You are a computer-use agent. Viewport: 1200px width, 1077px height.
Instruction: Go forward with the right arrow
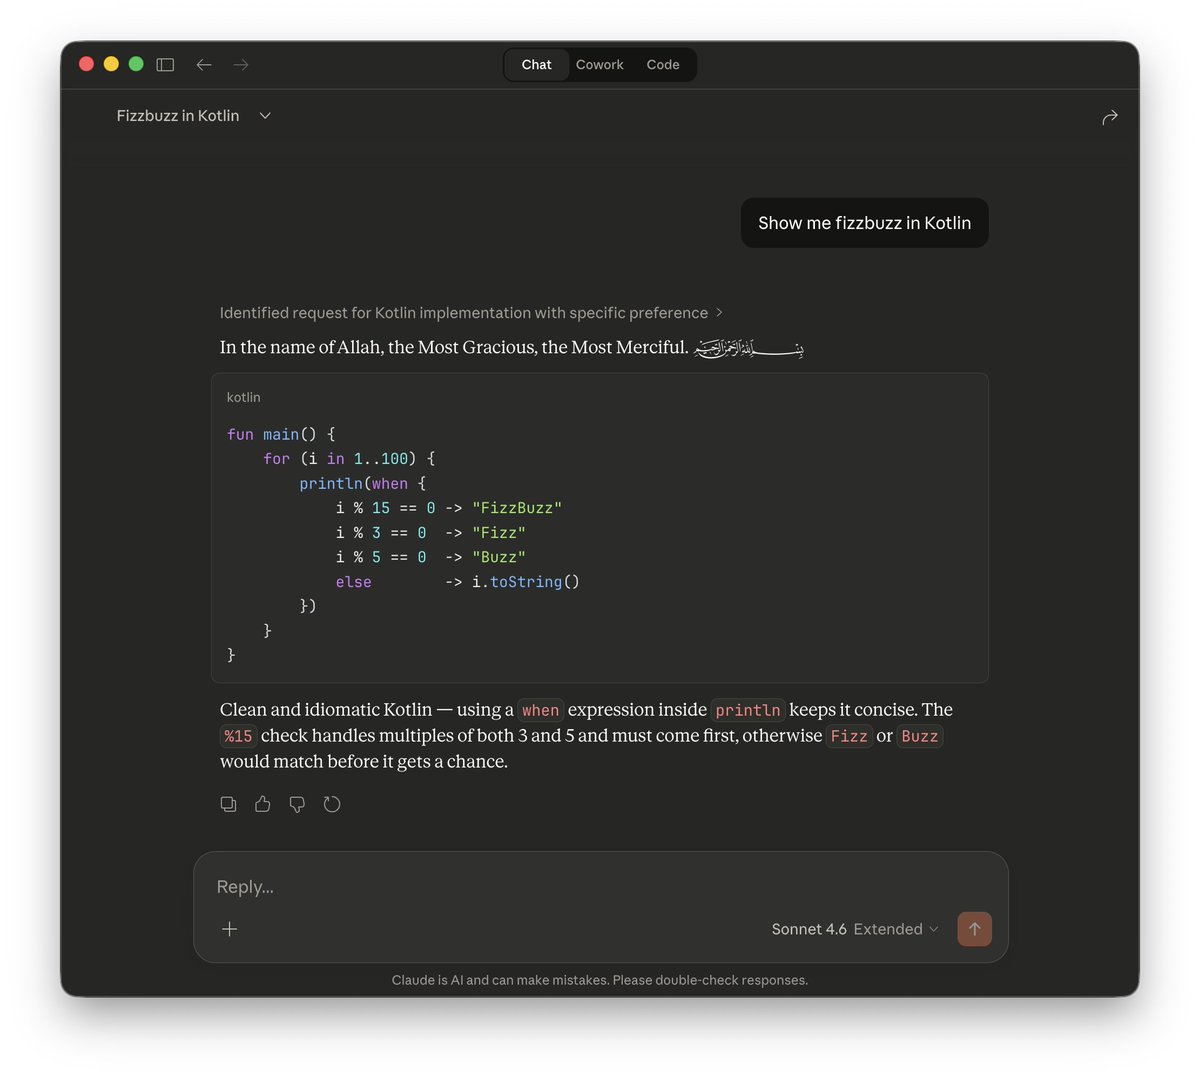pos(241,64)
